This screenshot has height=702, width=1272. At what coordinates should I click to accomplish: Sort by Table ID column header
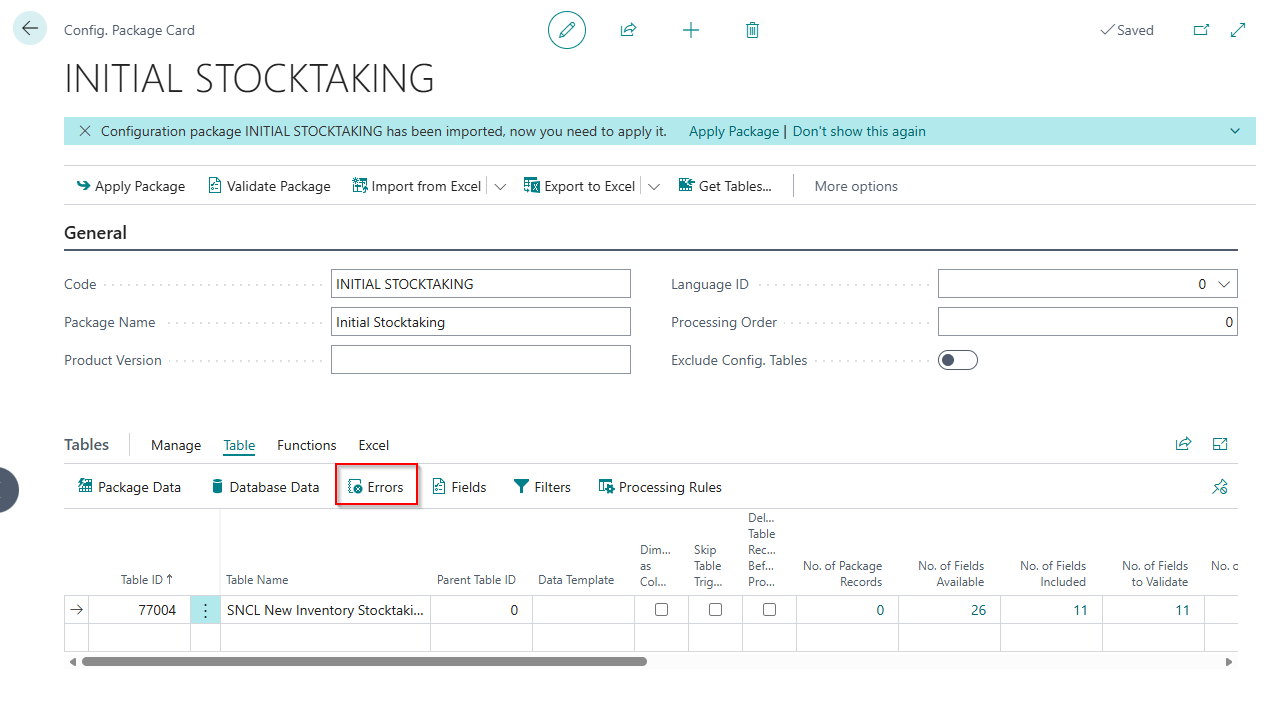pos(146,579)
